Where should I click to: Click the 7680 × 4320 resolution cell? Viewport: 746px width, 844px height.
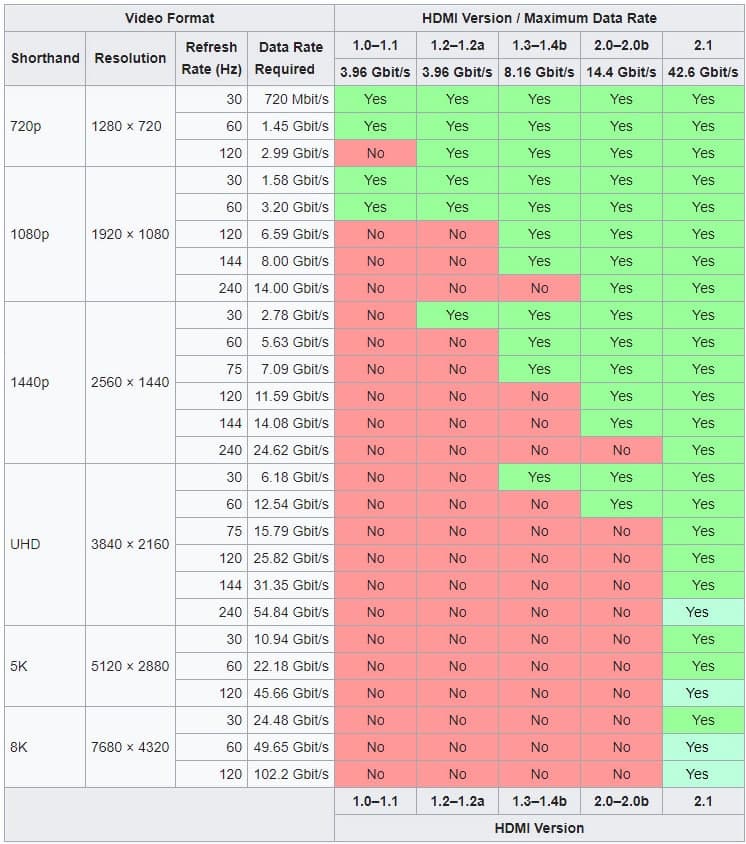[x=130, y=747]
